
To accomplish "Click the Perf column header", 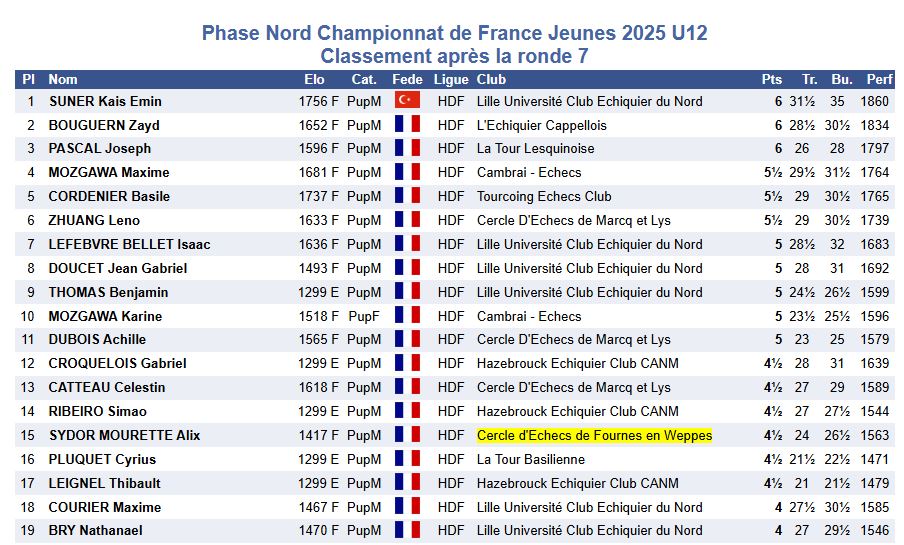I will [x=879, y=80].
